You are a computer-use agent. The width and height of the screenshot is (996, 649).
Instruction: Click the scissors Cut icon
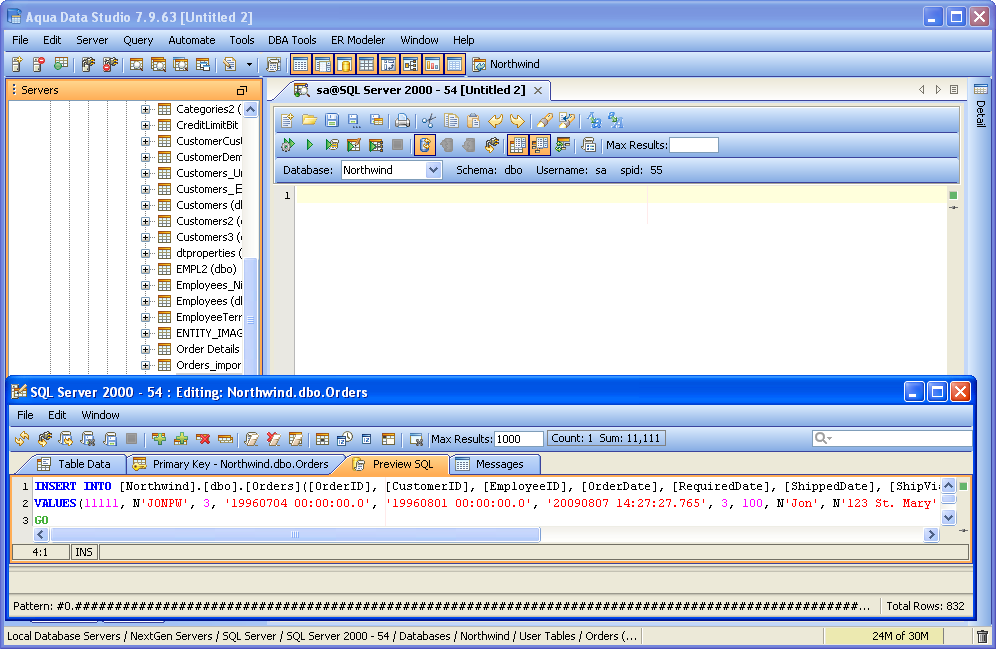point(429,120)
